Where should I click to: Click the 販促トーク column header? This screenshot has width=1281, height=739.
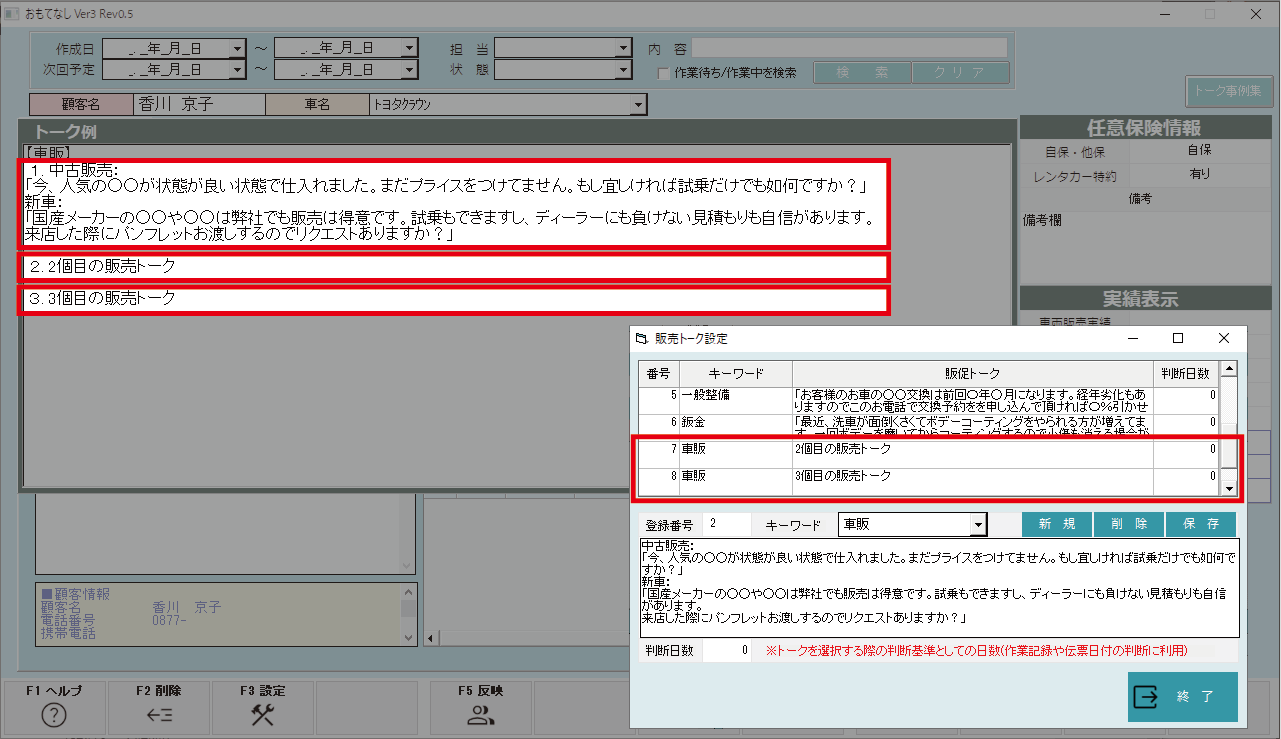click(x=972, y=374)
